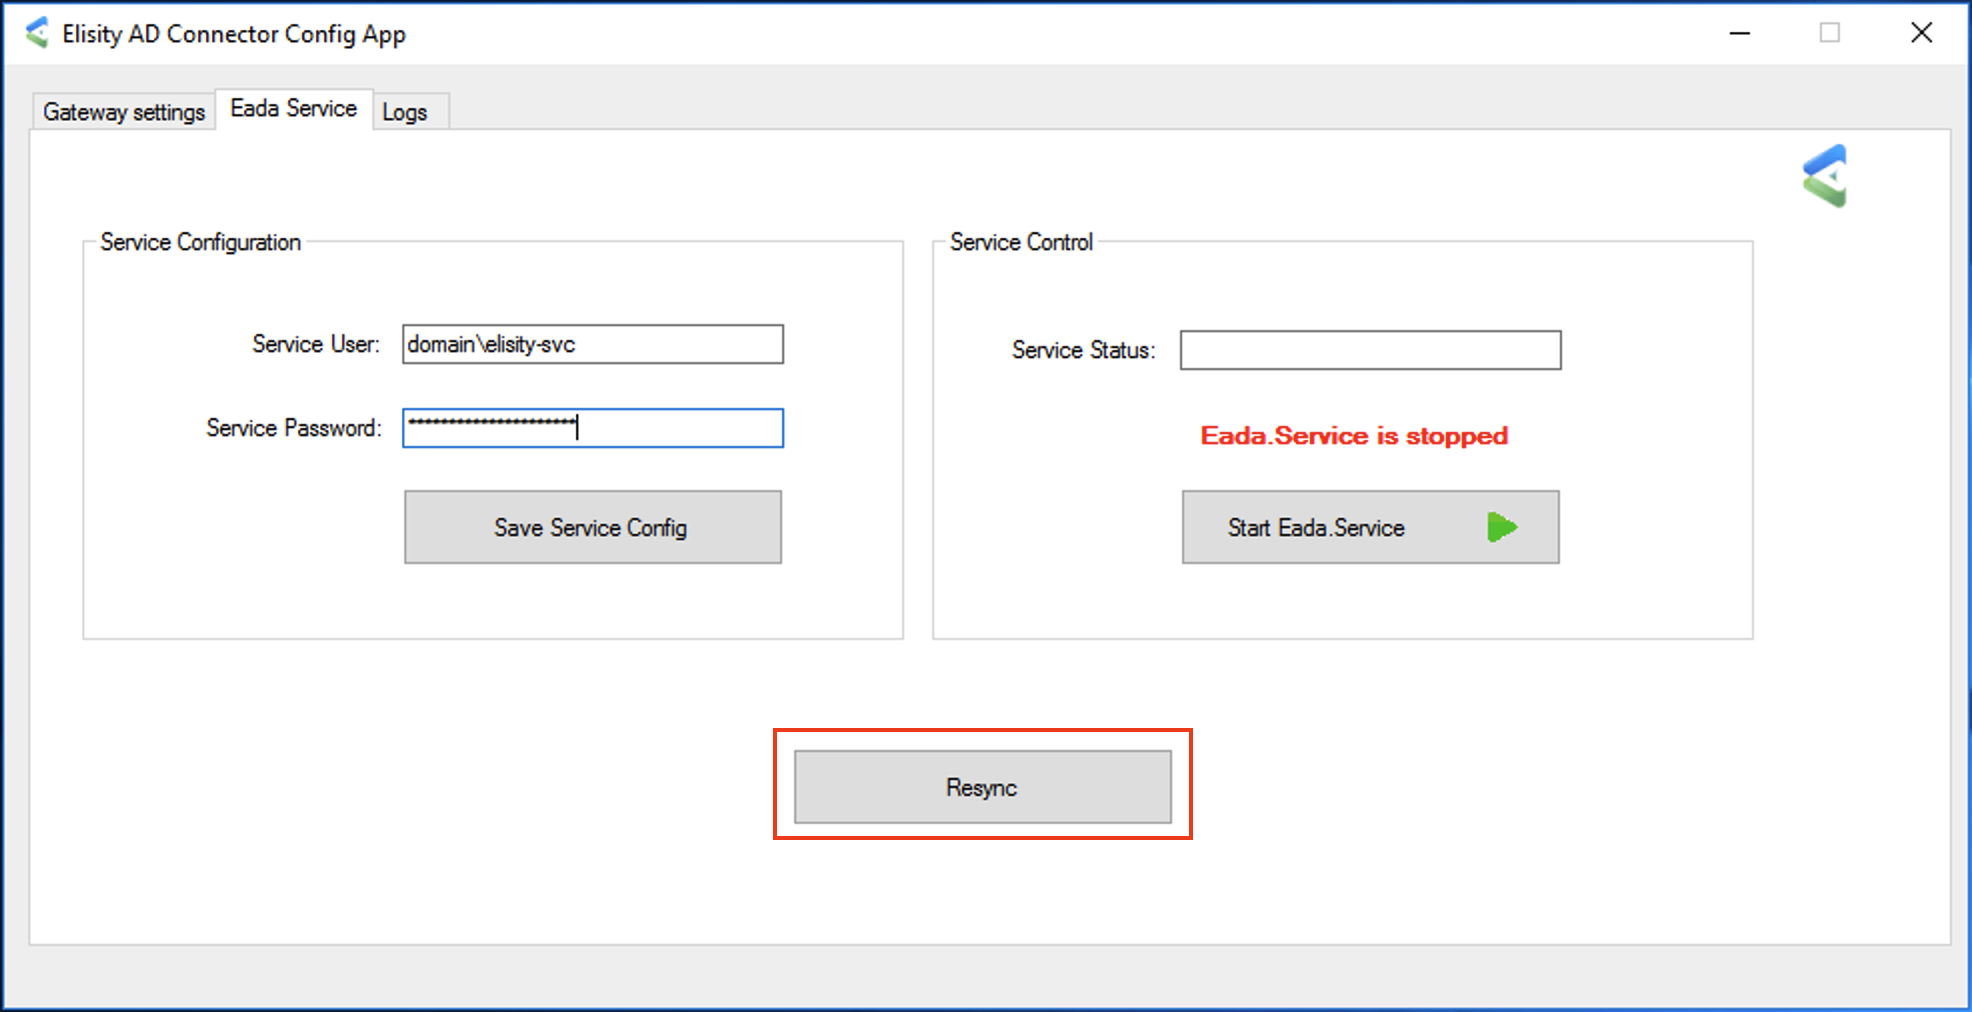Click the 'Service Control' group label
The height and width of the screenshot is (1012, 1972).
[x=1021, y=242]
